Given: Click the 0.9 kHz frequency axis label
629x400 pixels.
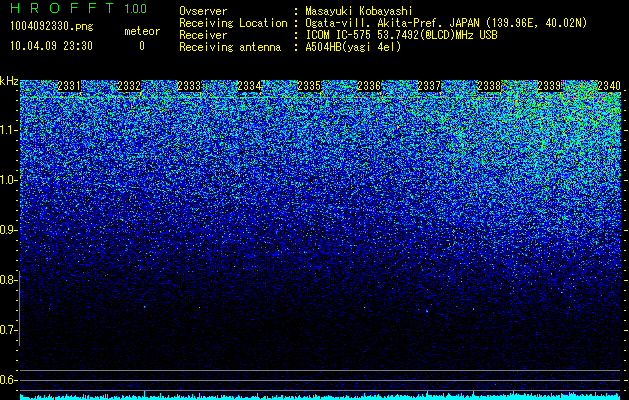Looking at the screenshot, I should coord(7,230).
